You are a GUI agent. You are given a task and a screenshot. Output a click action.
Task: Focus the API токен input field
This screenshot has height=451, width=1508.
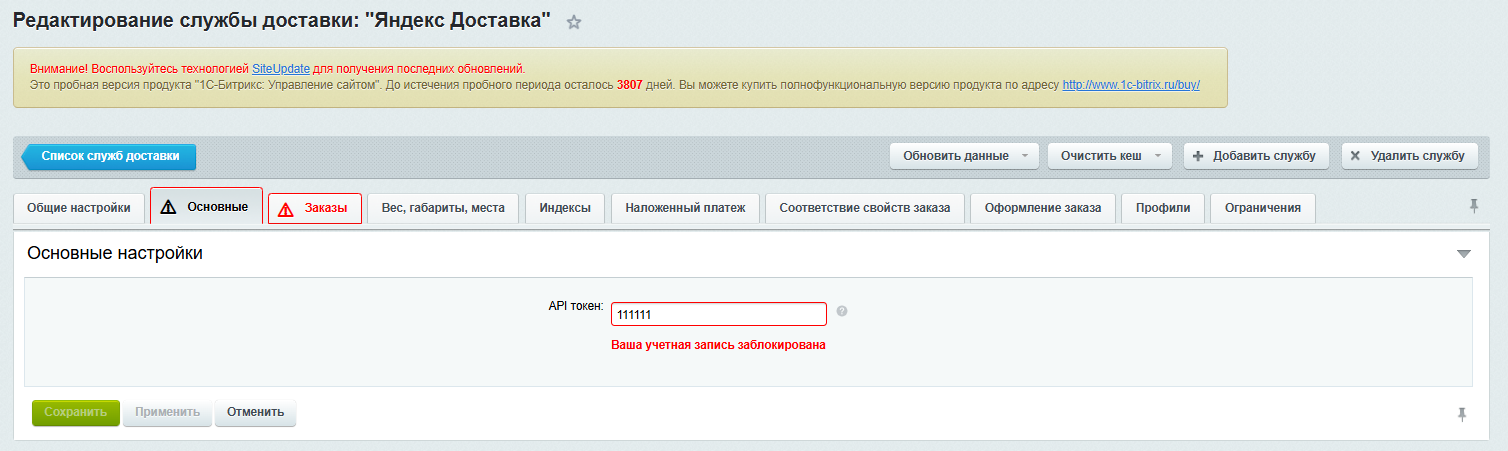pyautogui.click(x=719, y=314)
